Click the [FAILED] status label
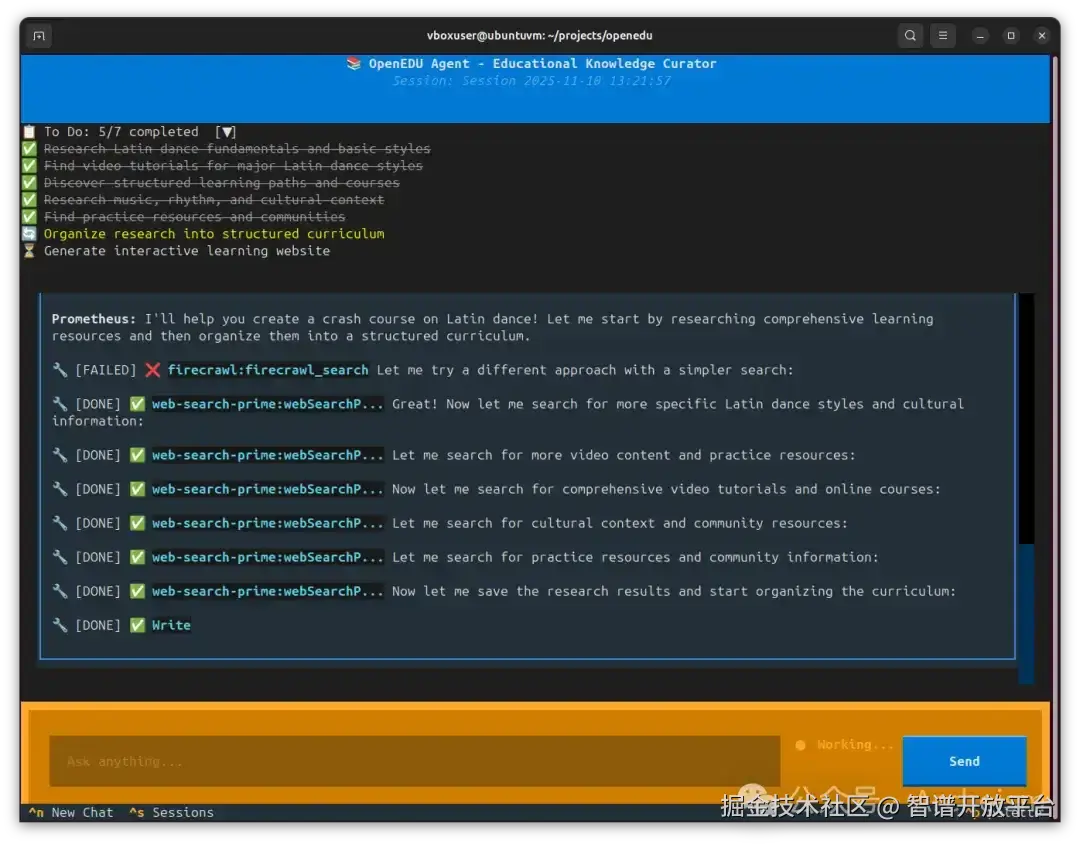Image resolution: width=1080 pixels, height=844 pixels. tap(106, 370)
